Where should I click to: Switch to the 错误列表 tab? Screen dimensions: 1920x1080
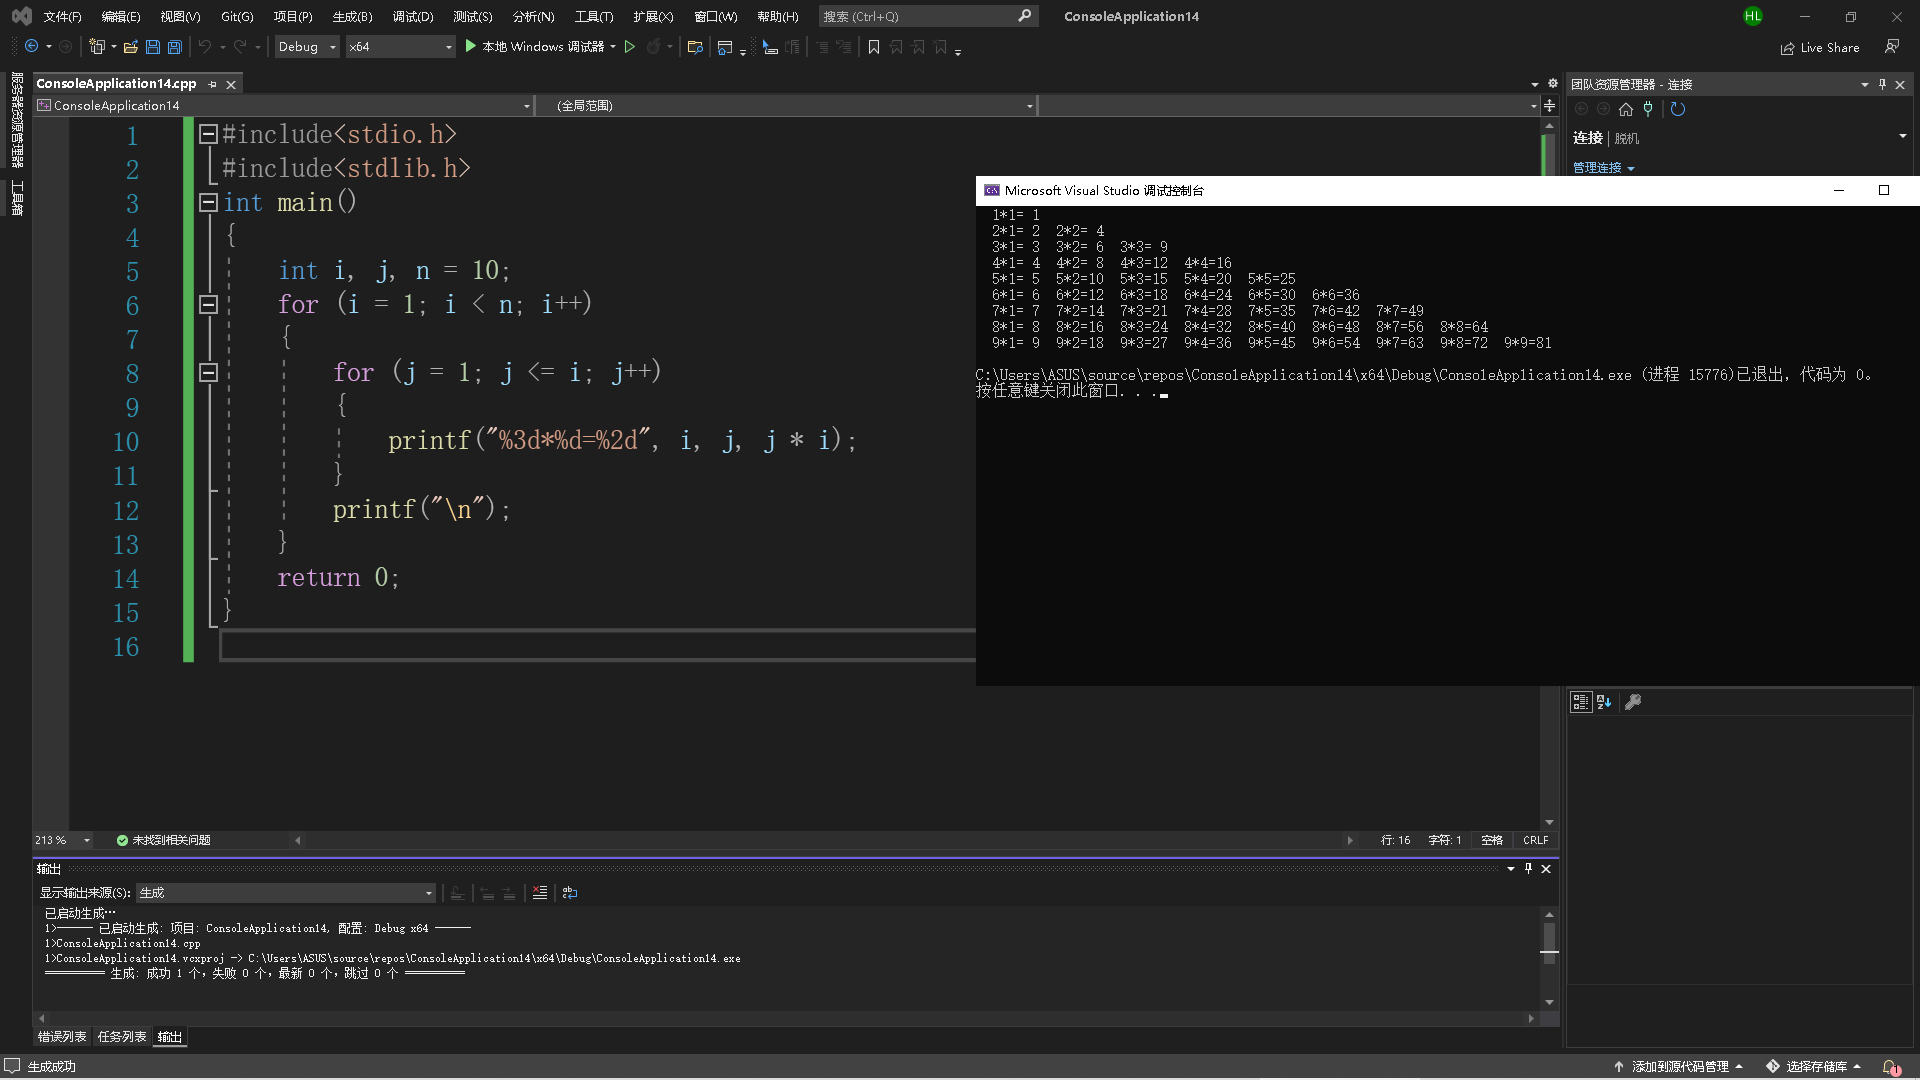(62, 1037)
